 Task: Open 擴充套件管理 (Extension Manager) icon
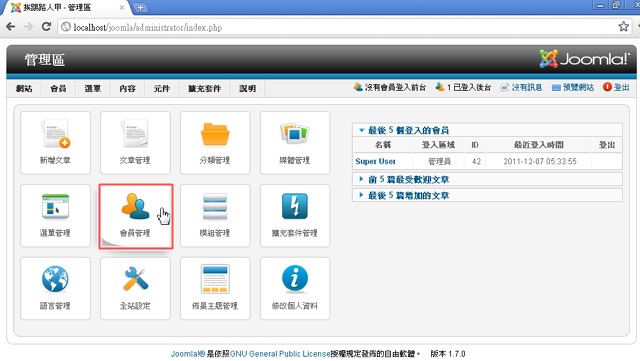click(295, 216)
